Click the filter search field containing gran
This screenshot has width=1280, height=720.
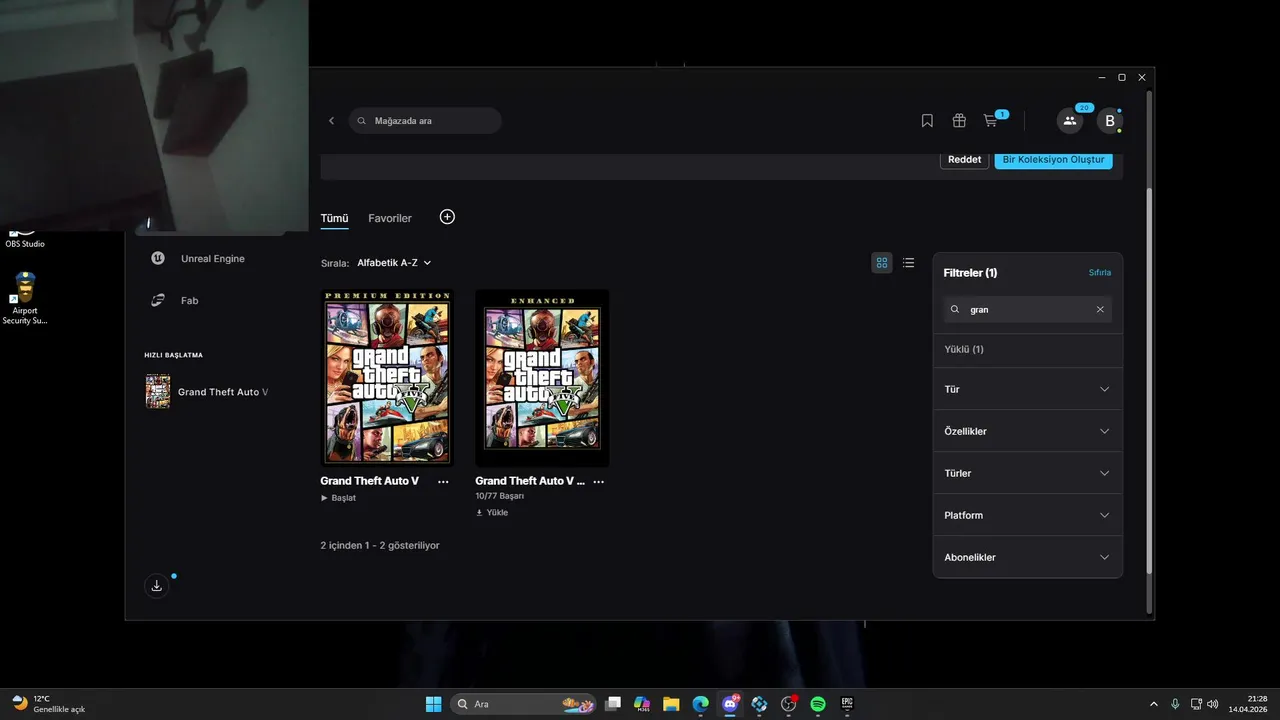click(1027, 310)
